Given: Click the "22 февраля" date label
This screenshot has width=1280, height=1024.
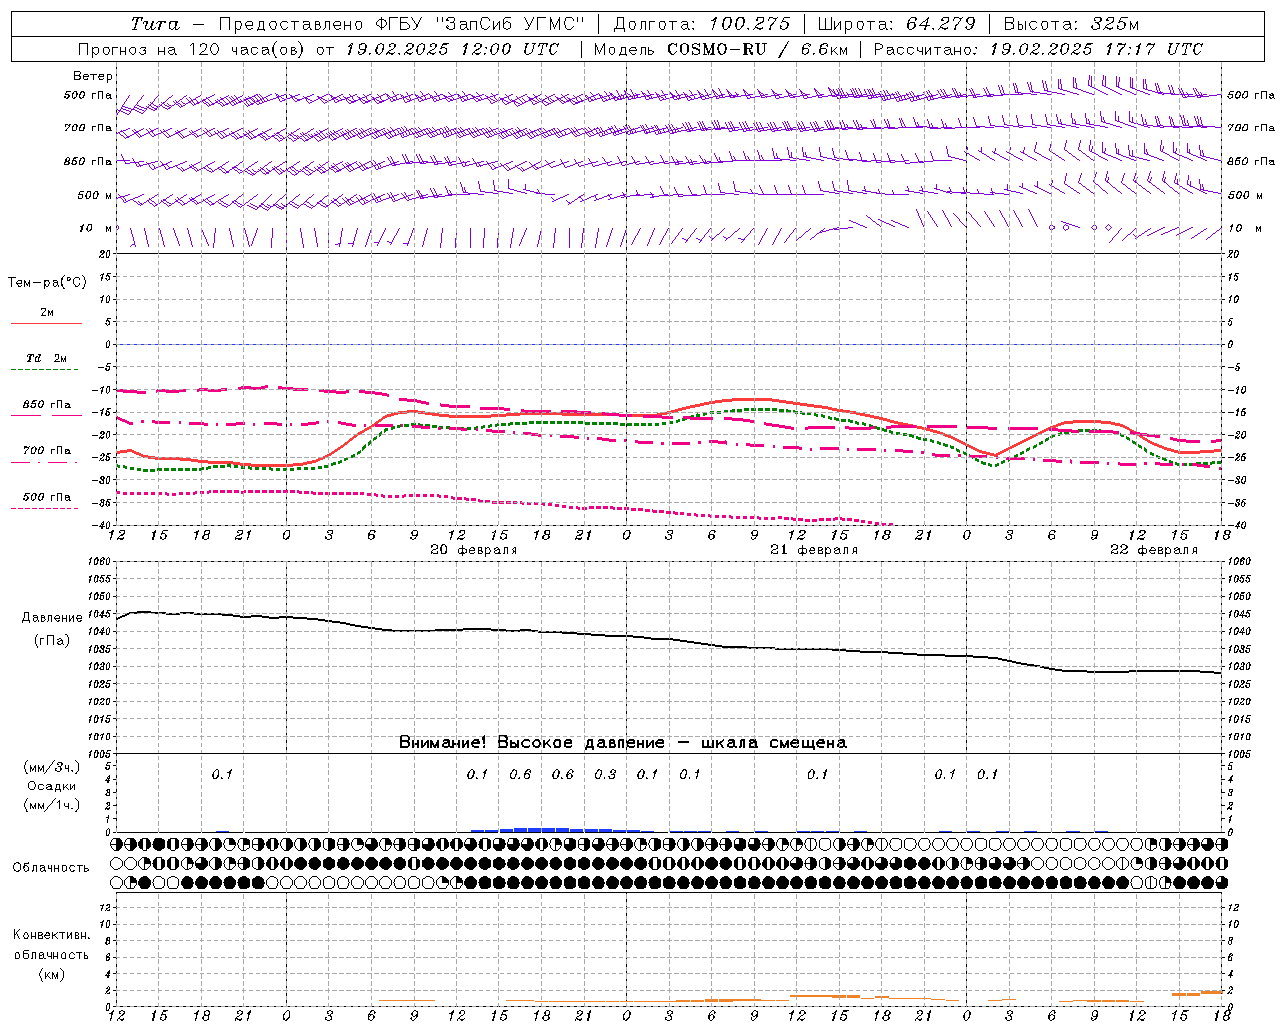Looking at the screenshot, I should pyautogui.click(x=1154, y=550).
